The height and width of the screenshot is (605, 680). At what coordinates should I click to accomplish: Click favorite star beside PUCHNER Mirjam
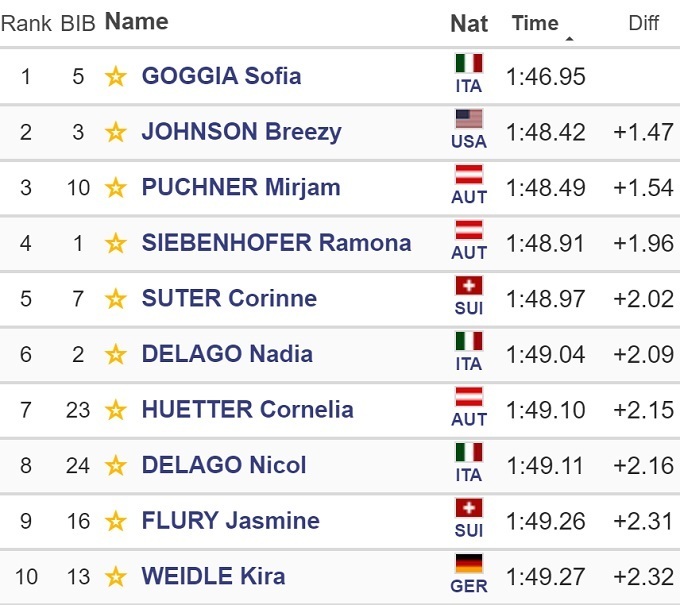(x=116, y=188)
